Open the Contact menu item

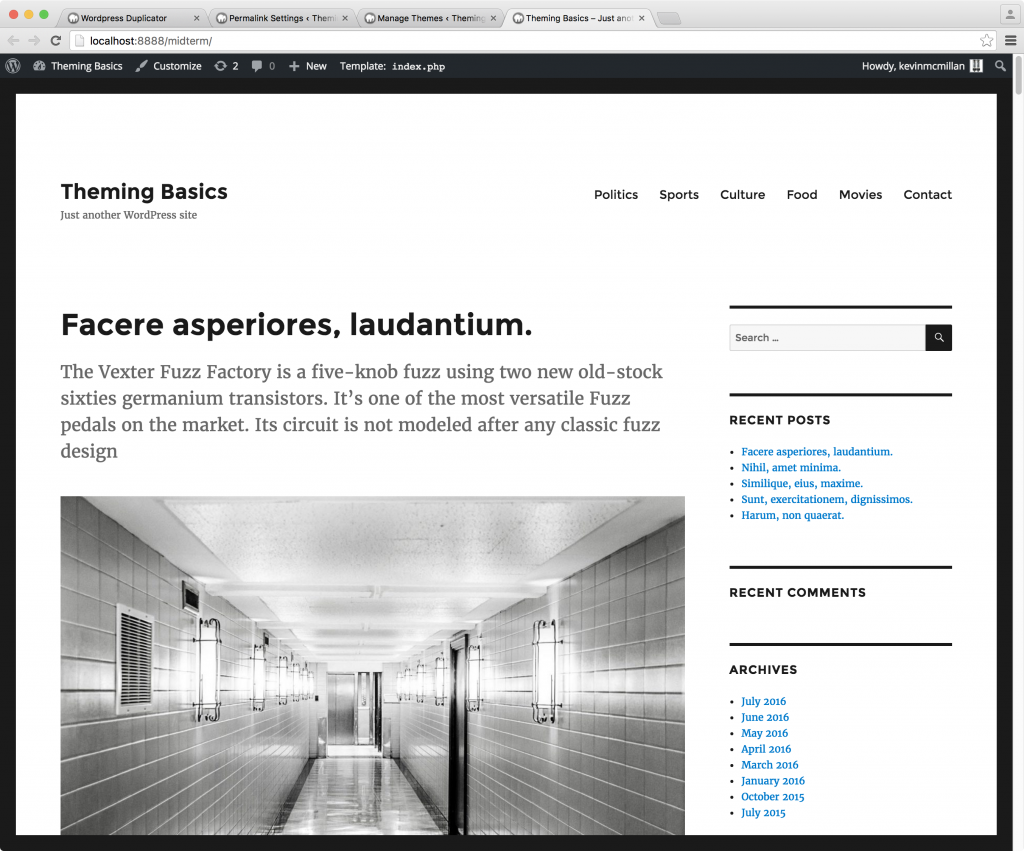927,195
